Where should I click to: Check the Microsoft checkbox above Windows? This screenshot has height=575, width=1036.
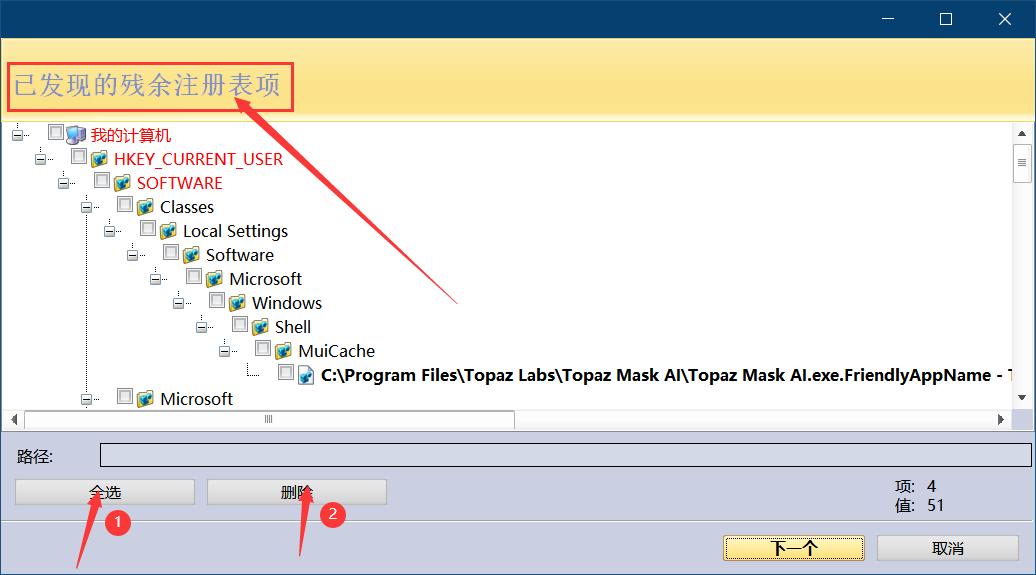[194, 276]
